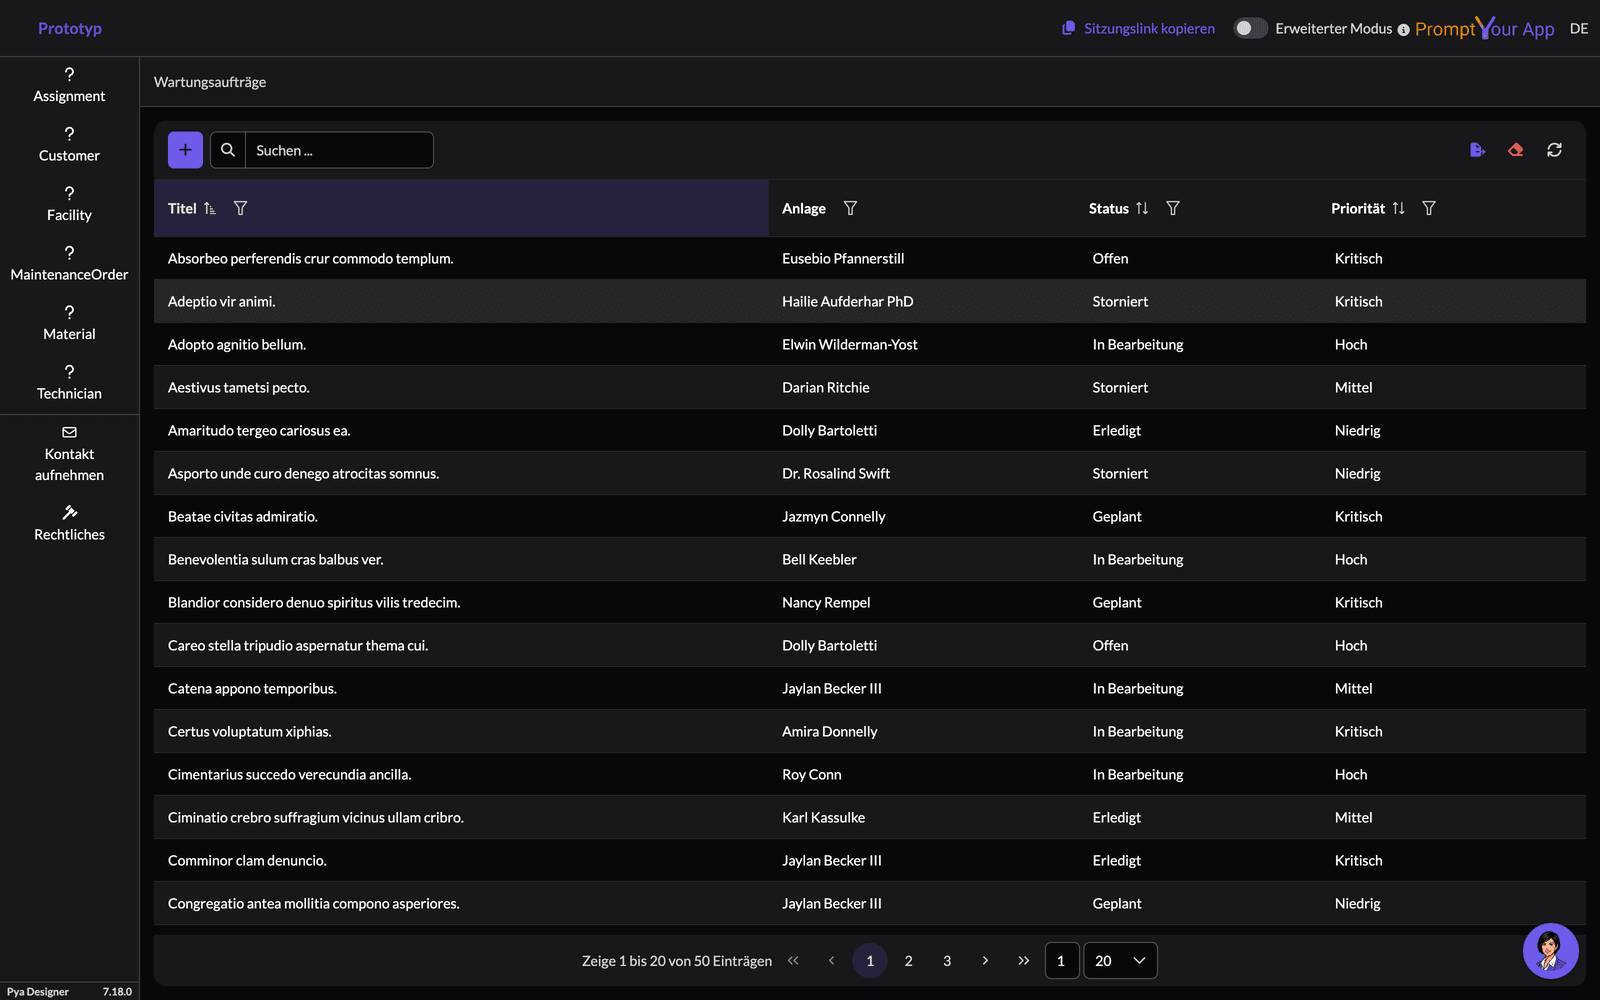This screenshot has width=1600, height=1000.
Task: Click Rechtliches in sidebar
Action: (69, 524)
